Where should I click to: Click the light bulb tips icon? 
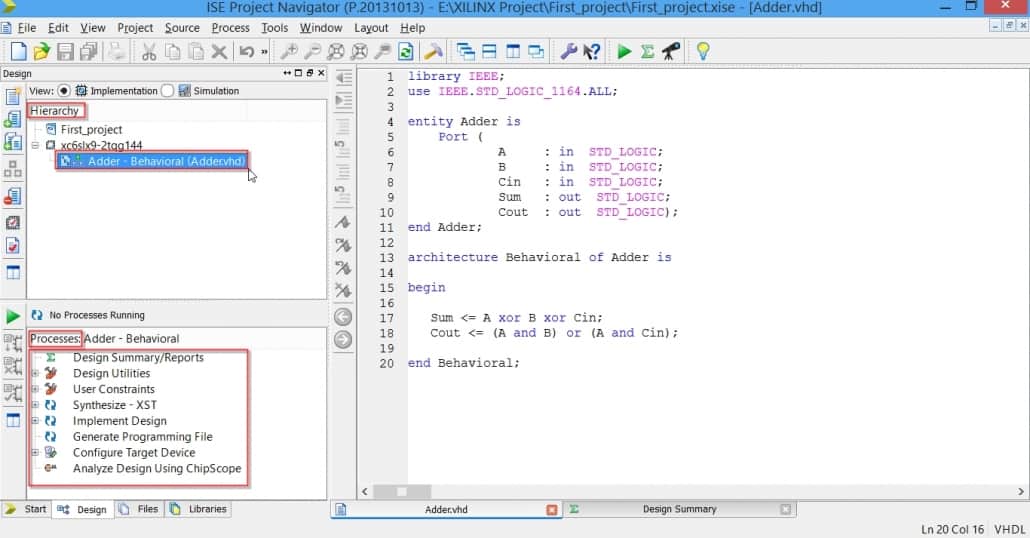[x=703, y=51]
